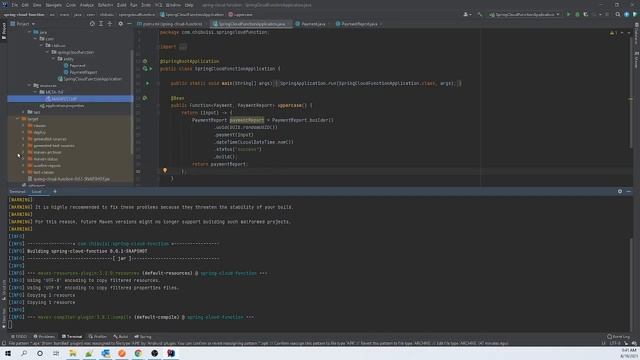Open the Refactor menu

coord(105,5)
